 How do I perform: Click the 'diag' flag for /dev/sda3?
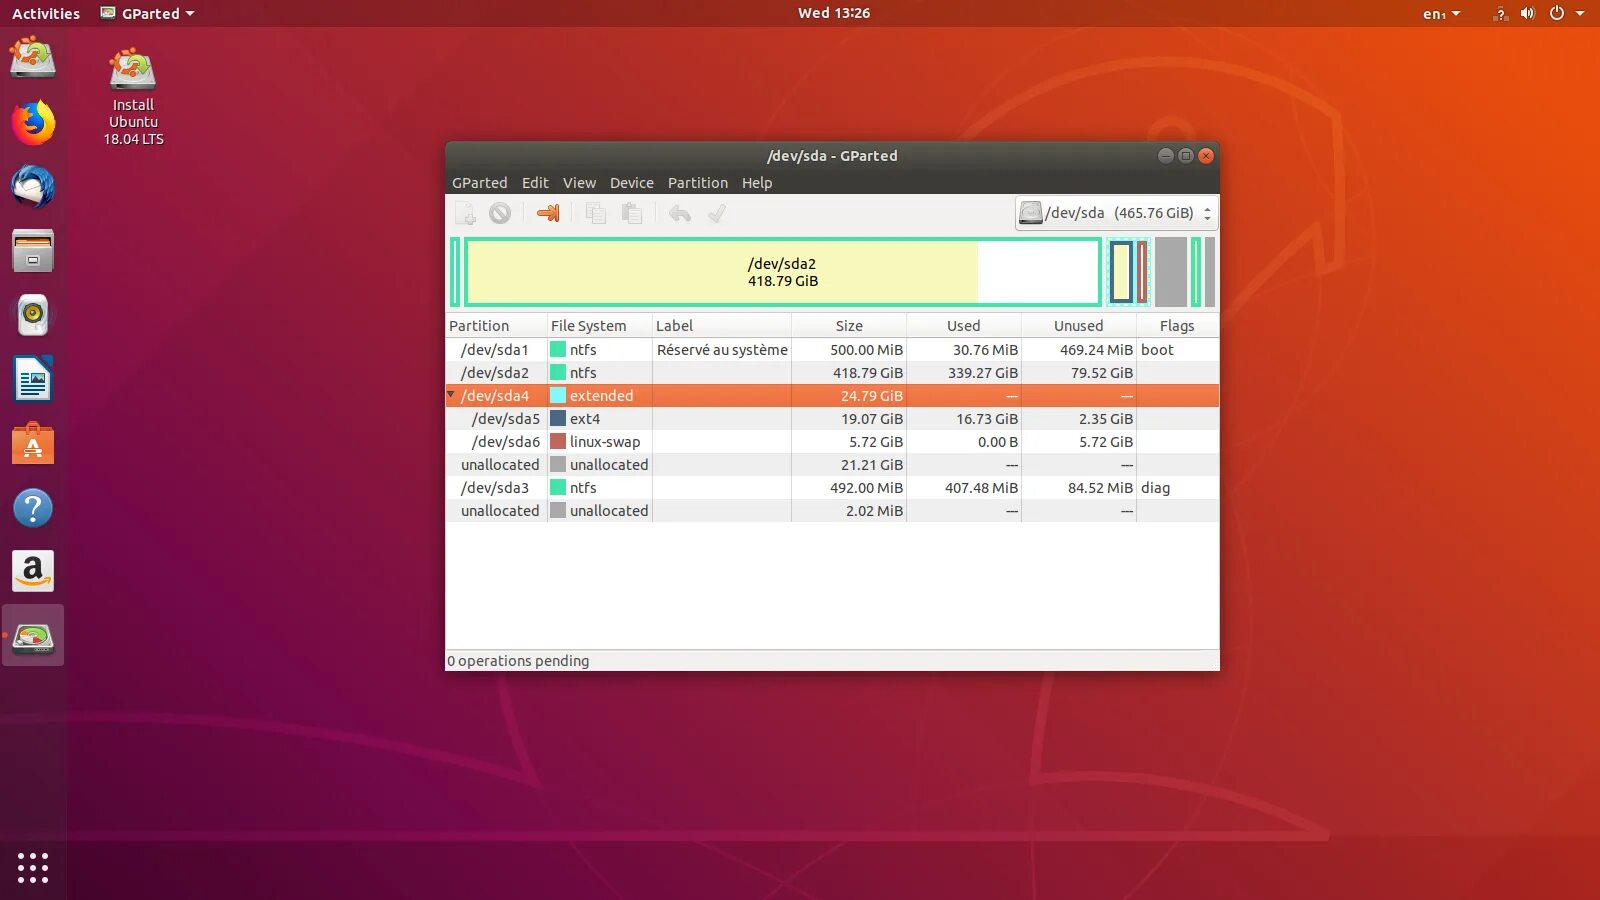[1155, 488]
